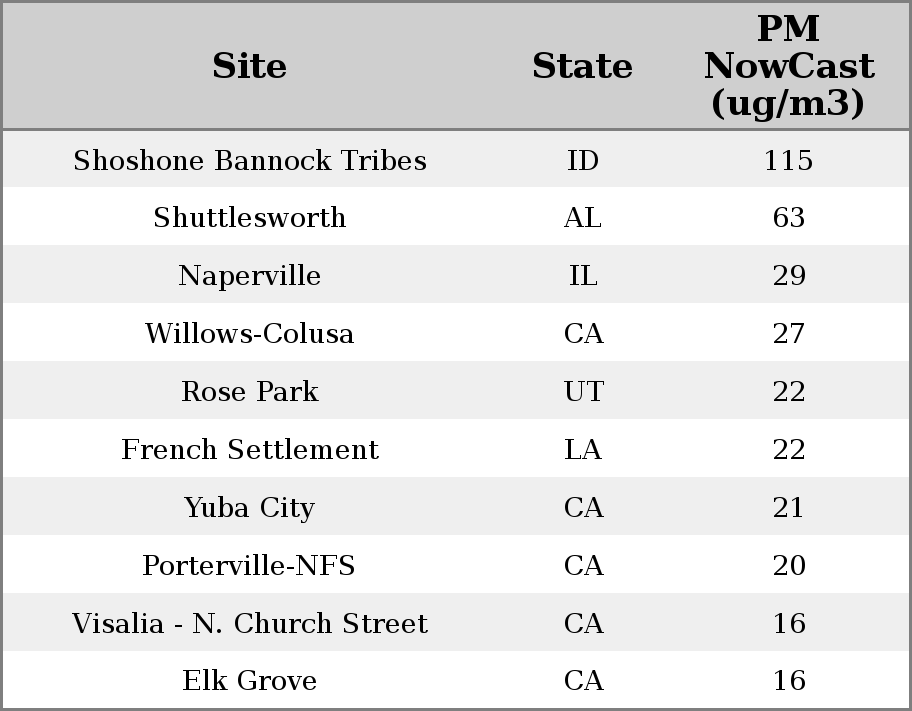Click the 115 PM NowCast value
This screenshot has height=711, width=912.
click(x=788, y=161)
